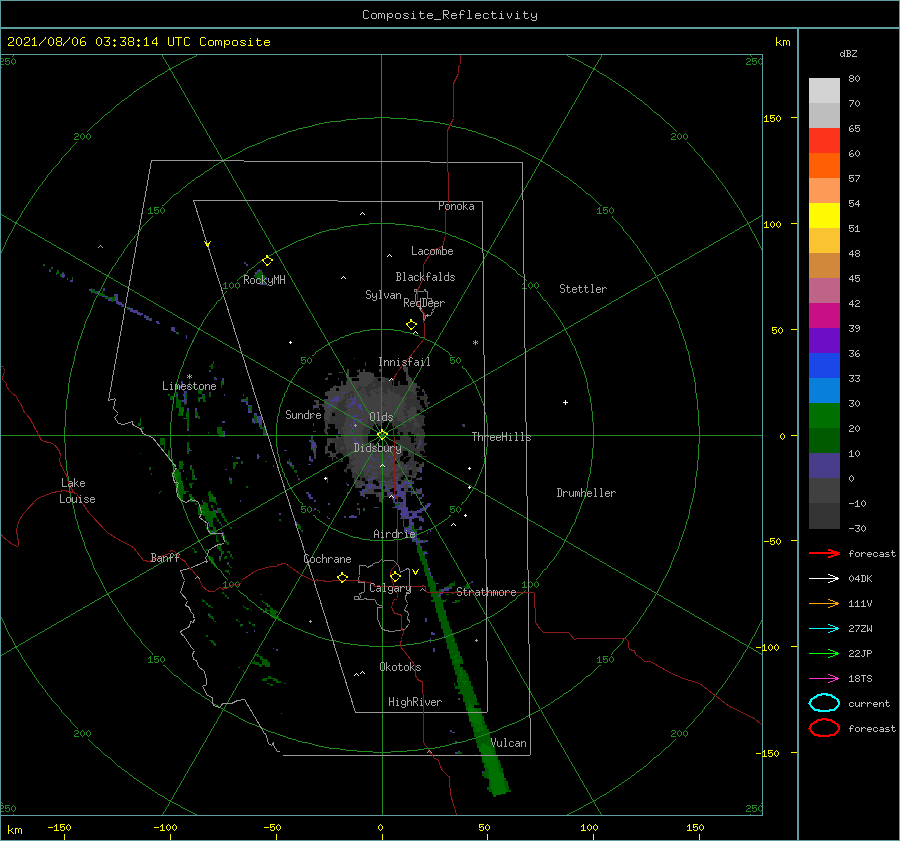
Task: Click the asterisk marker above Limestone
Action: coord(189,377)
